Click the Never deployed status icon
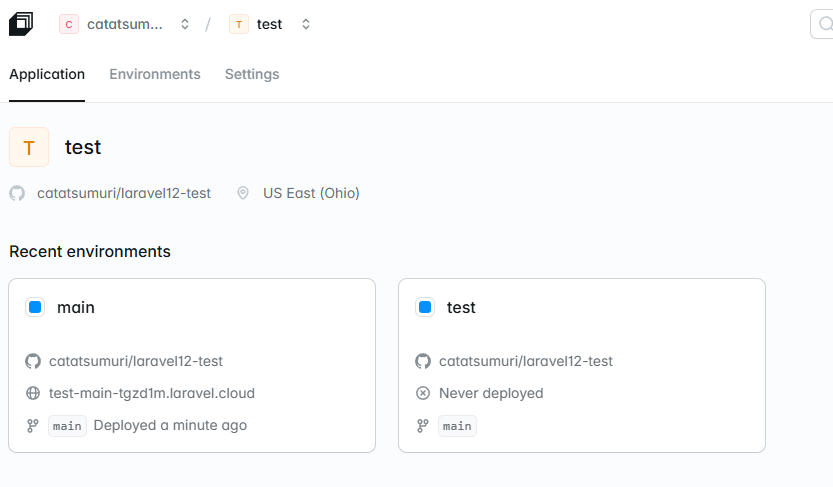This screenshot has width=833, height=487. coord(423,393)
